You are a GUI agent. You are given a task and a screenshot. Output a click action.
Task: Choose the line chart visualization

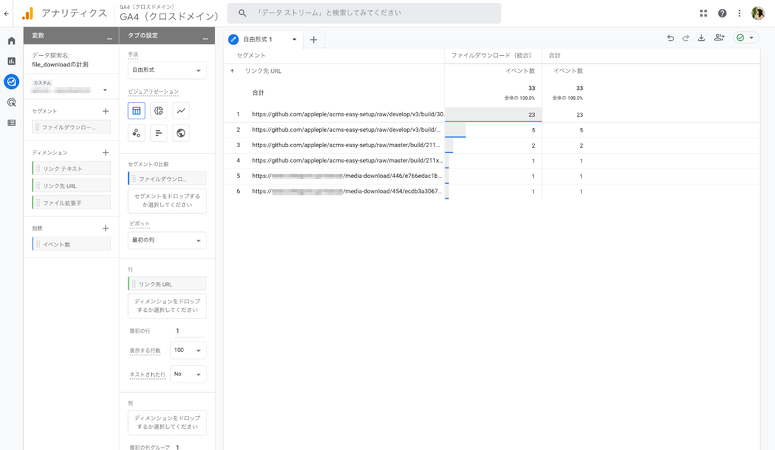(x=181, y=111)
